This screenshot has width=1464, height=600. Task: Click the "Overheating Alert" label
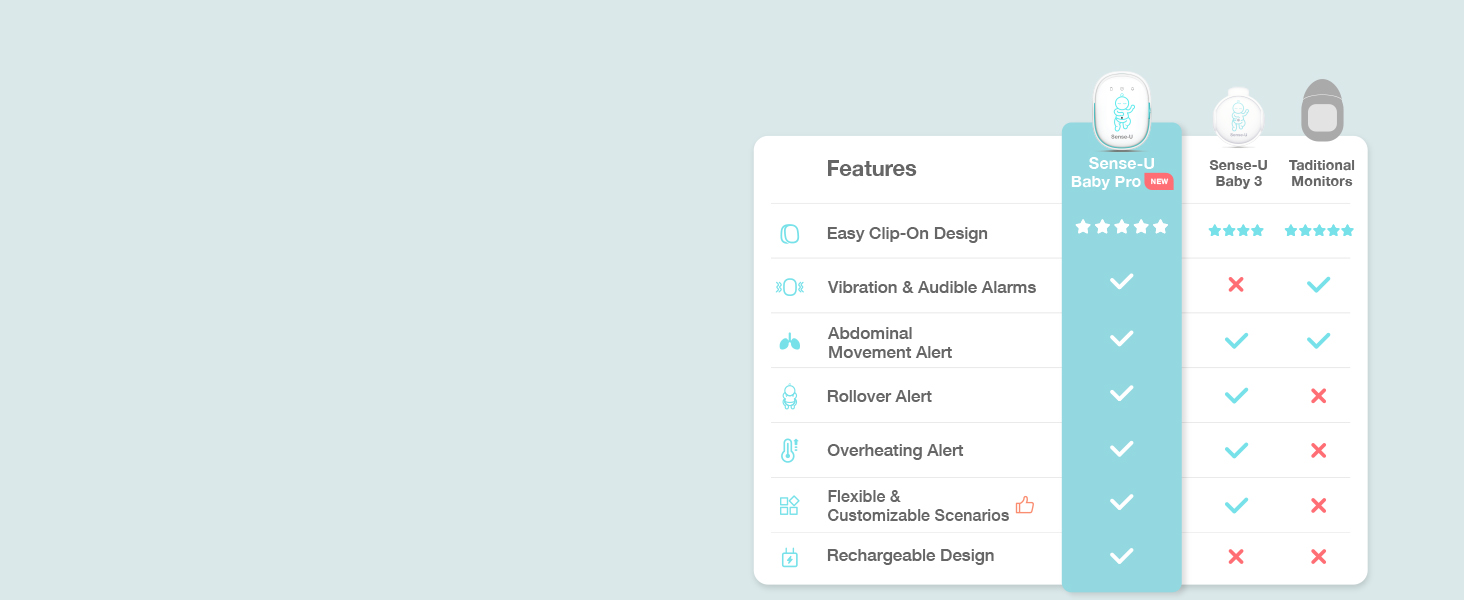pos(895,451)
